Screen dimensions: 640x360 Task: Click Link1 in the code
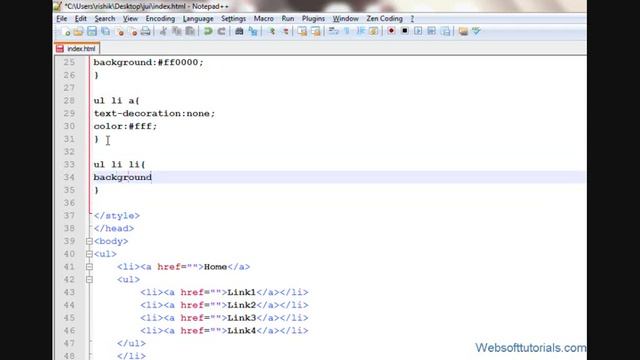(x=242, y=292)
